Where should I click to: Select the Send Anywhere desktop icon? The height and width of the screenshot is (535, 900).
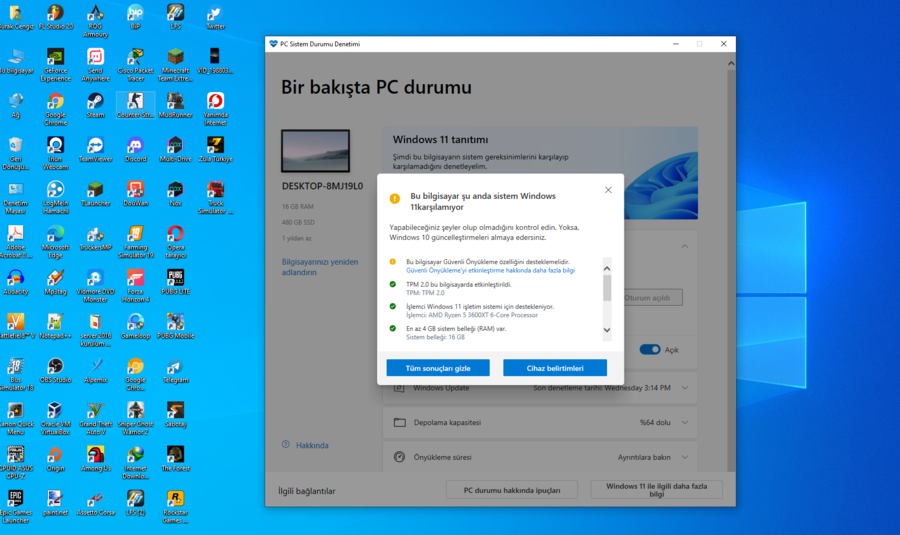click(x=95, y=65)
